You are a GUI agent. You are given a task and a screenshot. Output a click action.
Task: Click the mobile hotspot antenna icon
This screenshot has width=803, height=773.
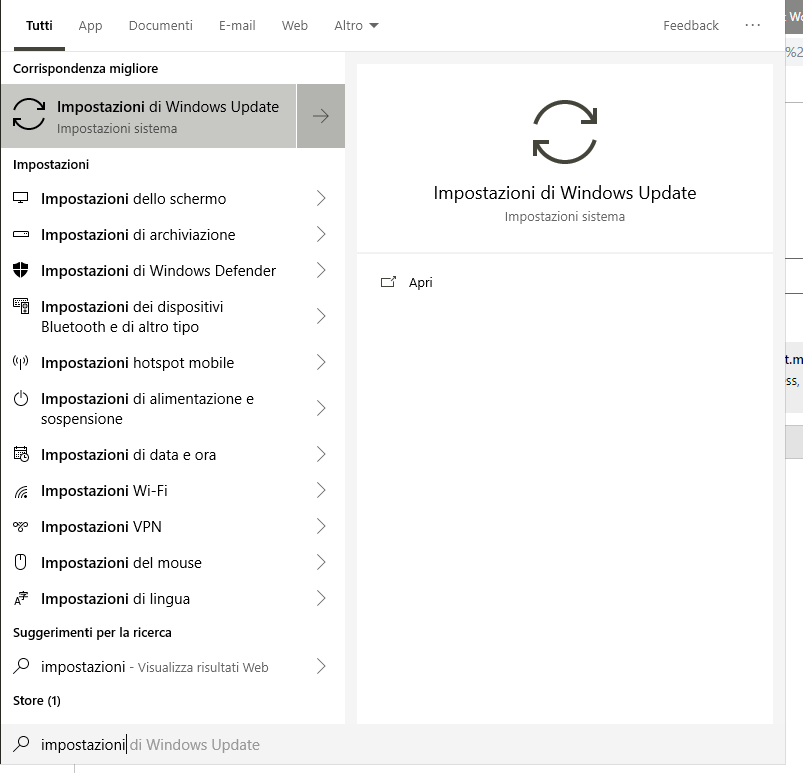tap(20, 362)
